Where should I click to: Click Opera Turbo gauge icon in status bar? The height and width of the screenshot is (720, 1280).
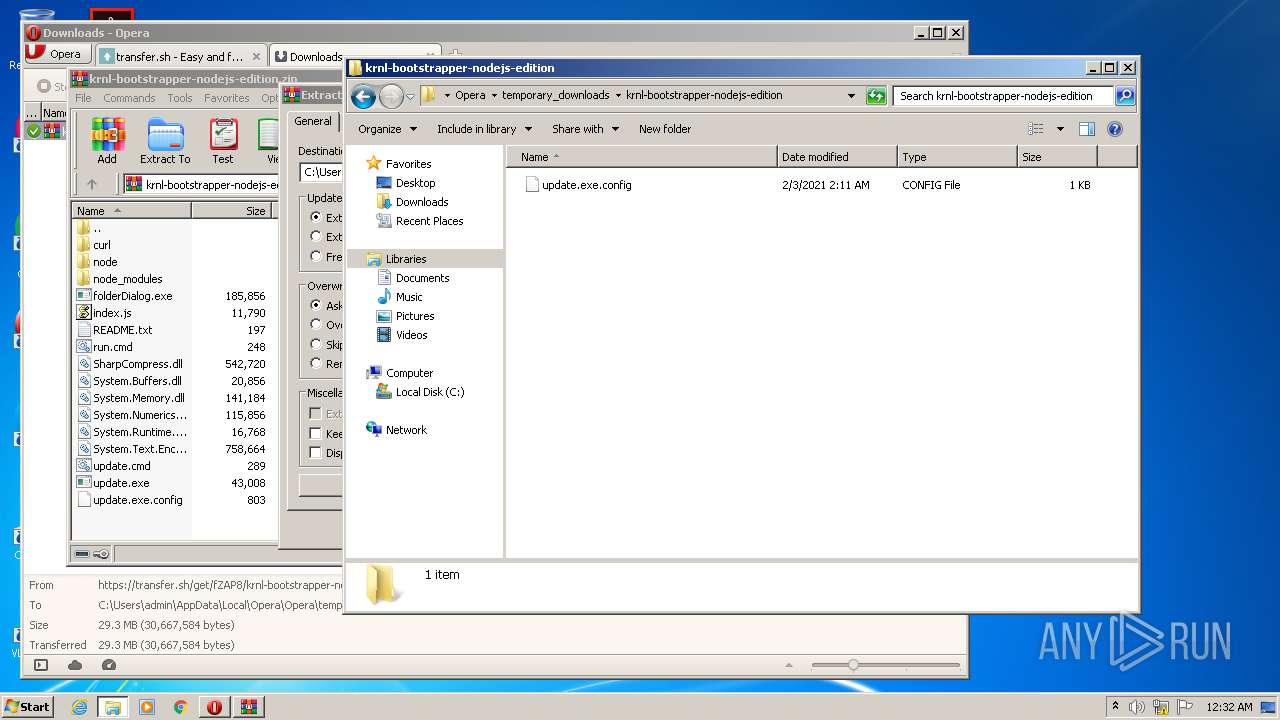point(109,665)
